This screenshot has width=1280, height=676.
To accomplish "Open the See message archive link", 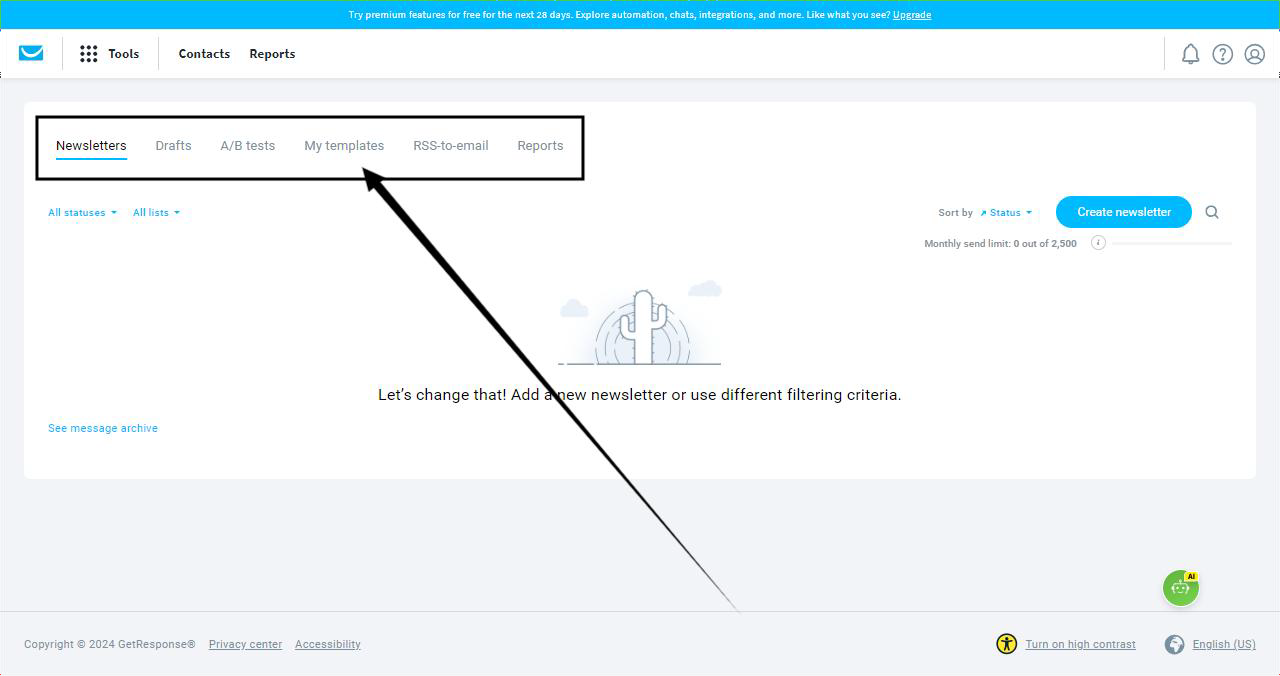I will [x=103, y=428].
